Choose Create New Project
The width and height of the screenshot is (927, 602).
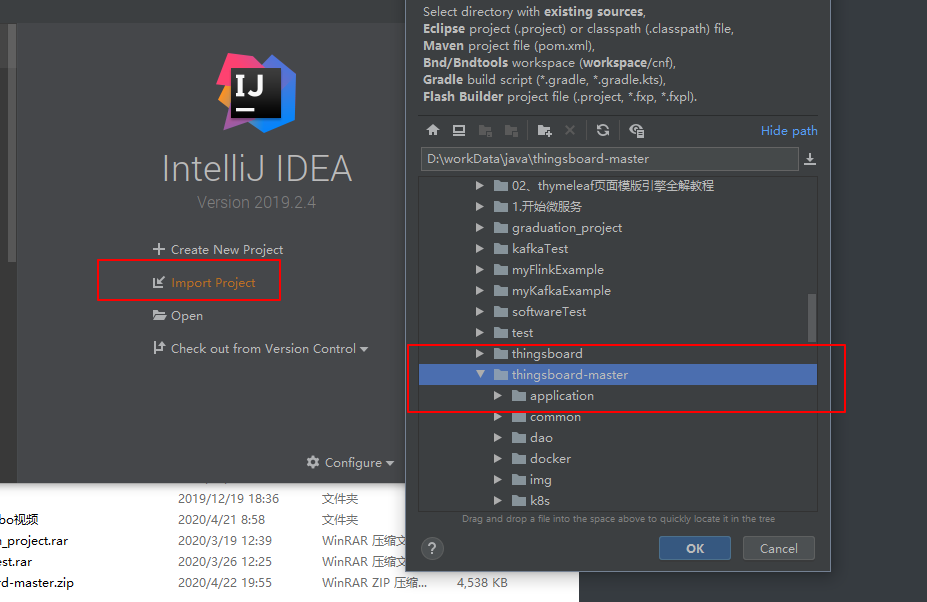click(227, 250)
